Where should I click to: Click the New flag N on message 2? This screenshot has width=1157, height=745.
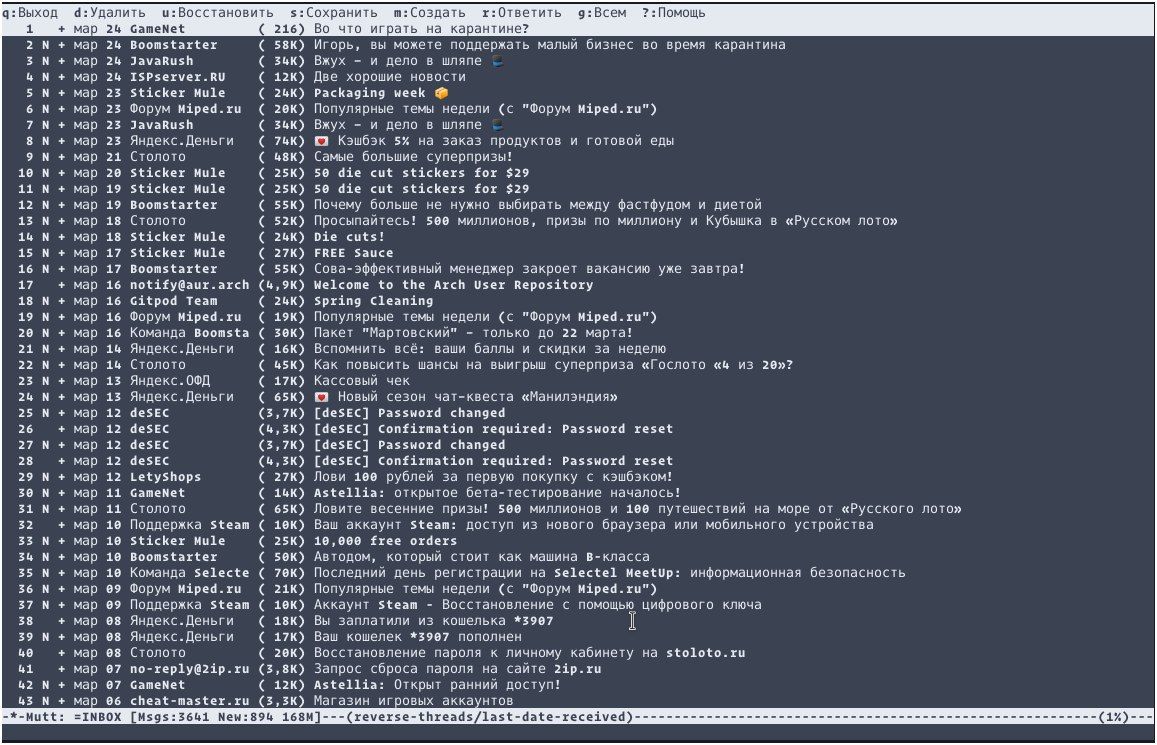(45, 45)
